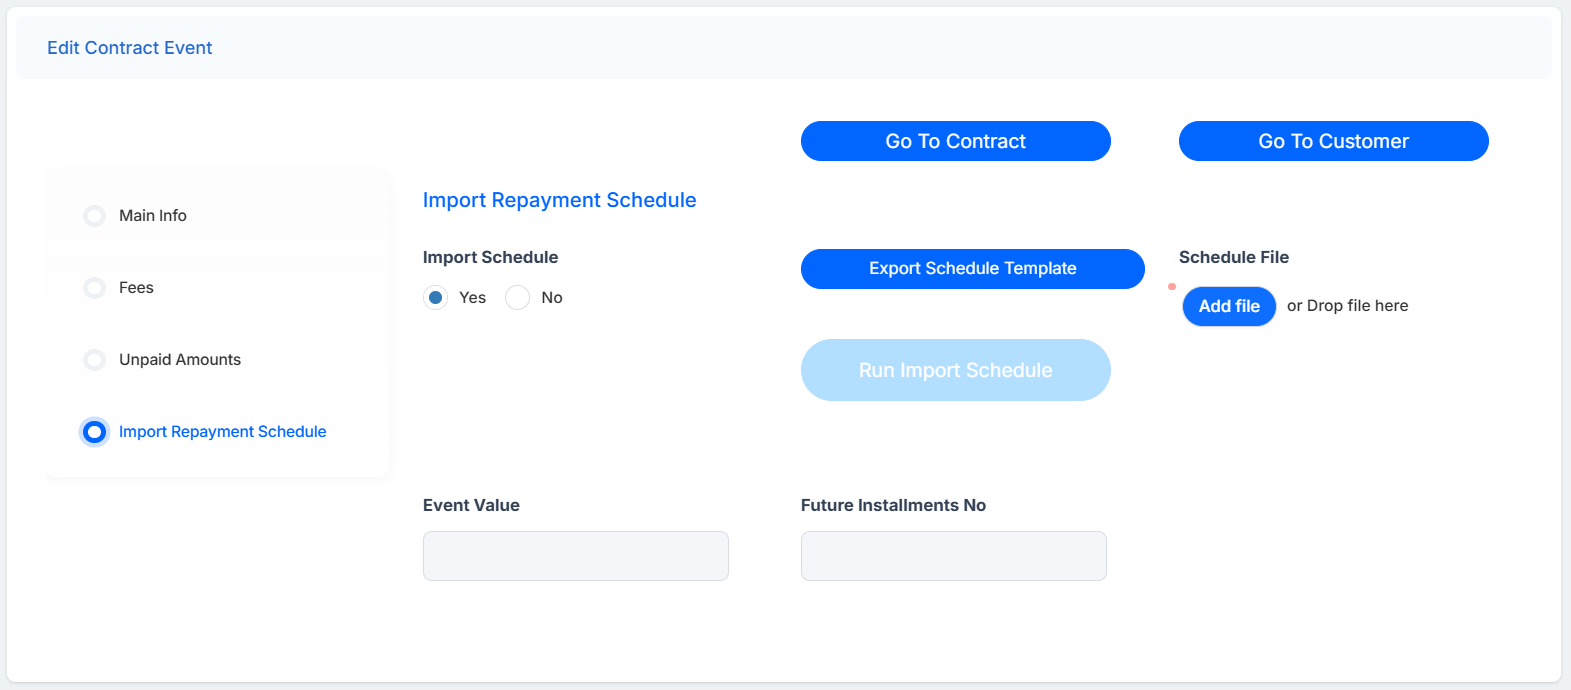Viewport: 1571px width, 690px height.
Task: Click the 'or Drop file here' area
Action: [x=1347, y=306]
